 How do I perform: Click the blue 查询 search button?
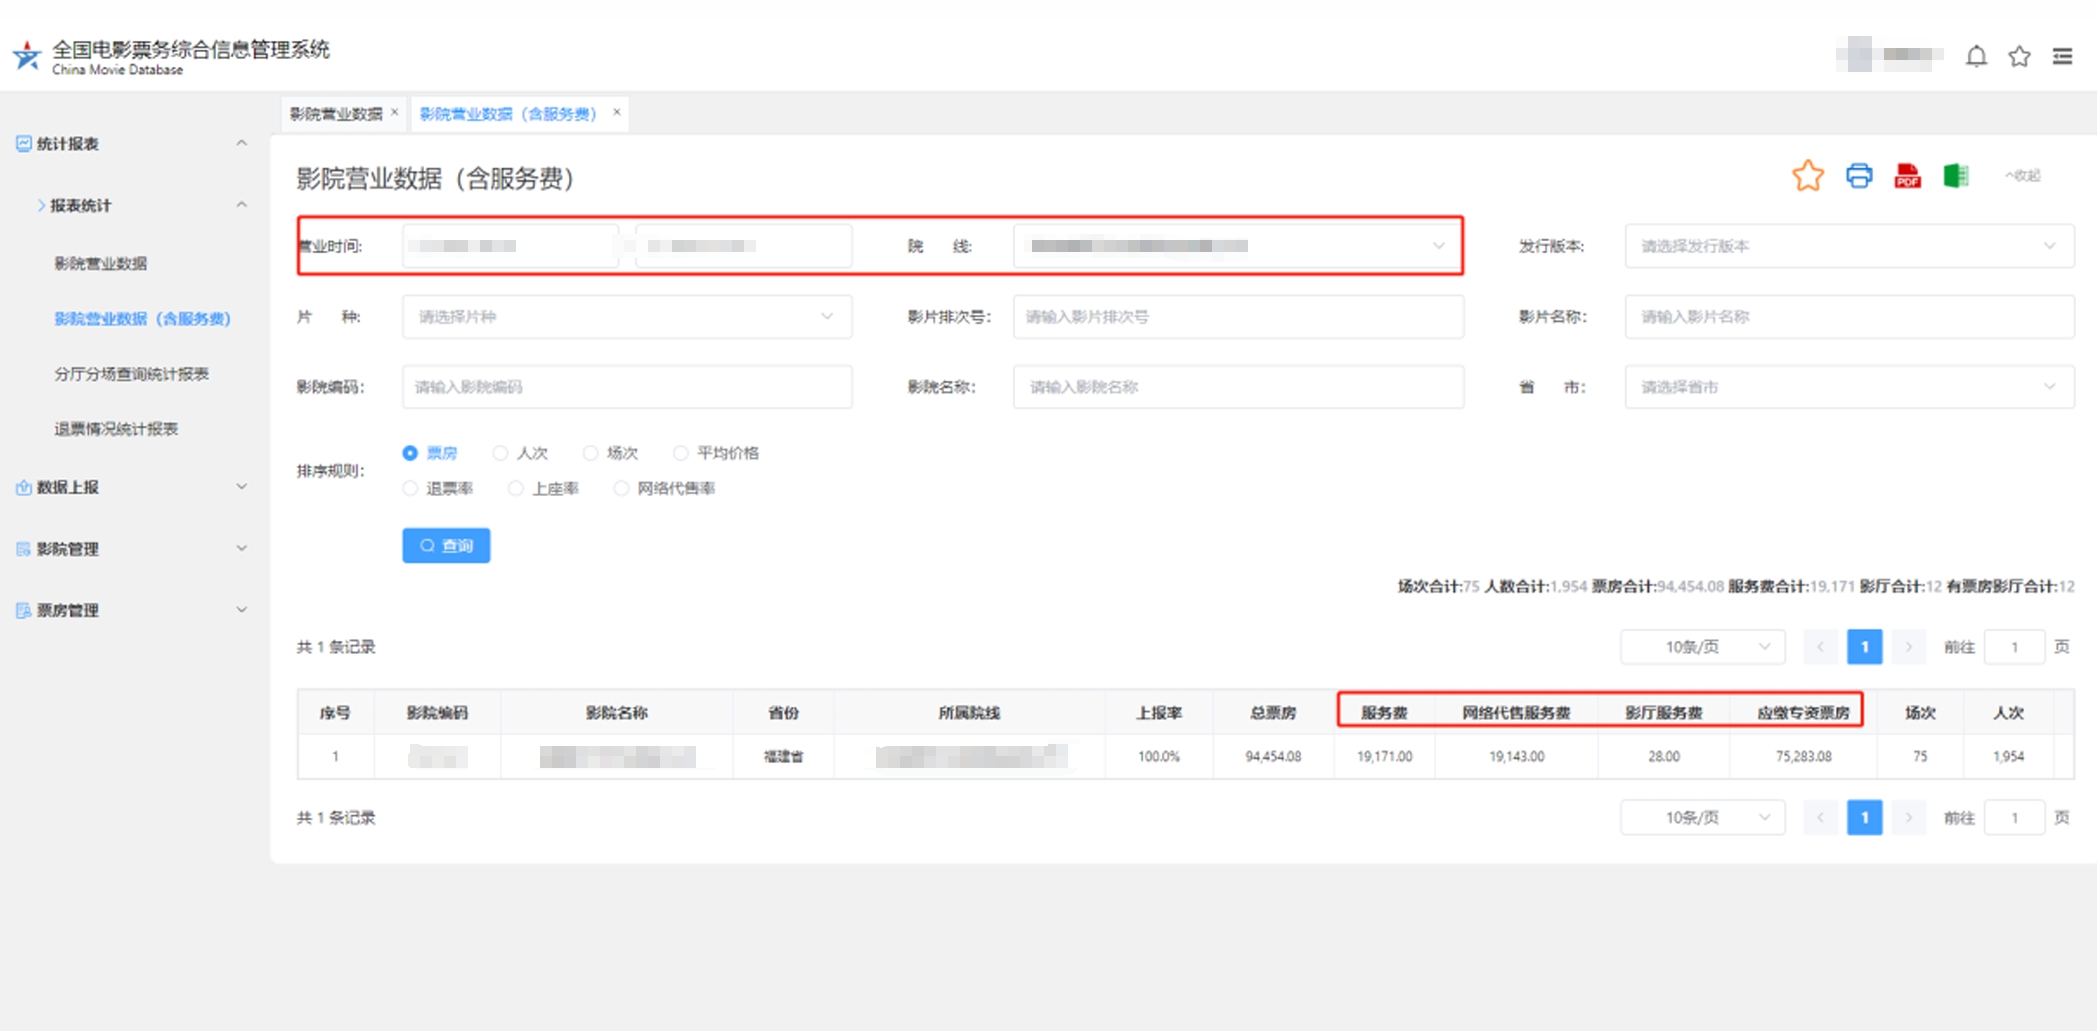(446, 546)
